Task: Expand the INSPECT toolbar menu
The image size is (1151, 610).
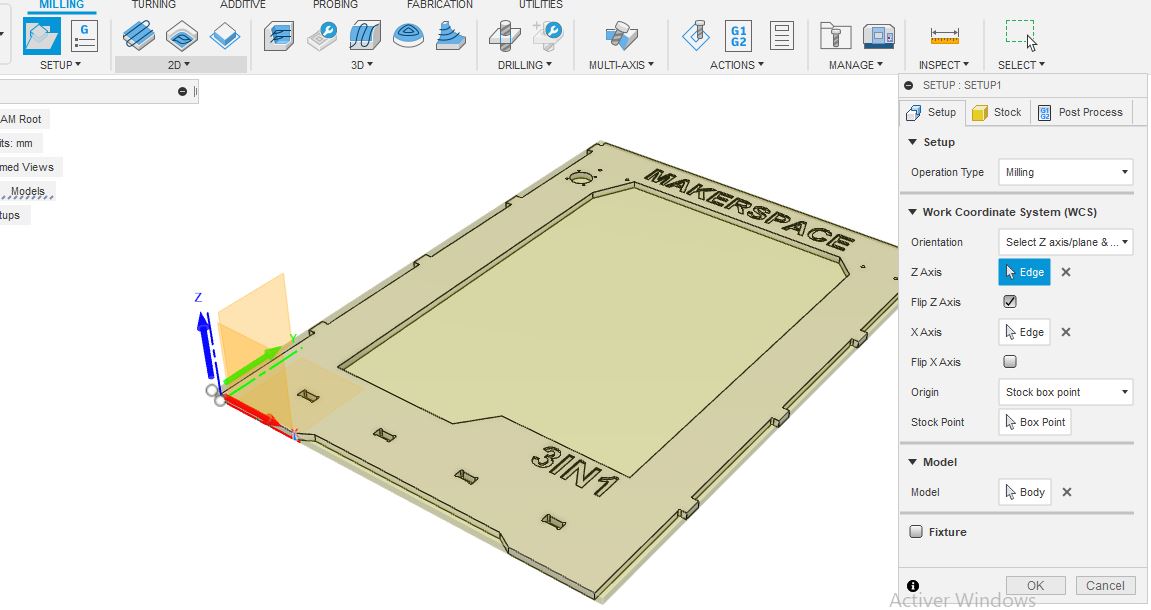Action: (944, 65)
